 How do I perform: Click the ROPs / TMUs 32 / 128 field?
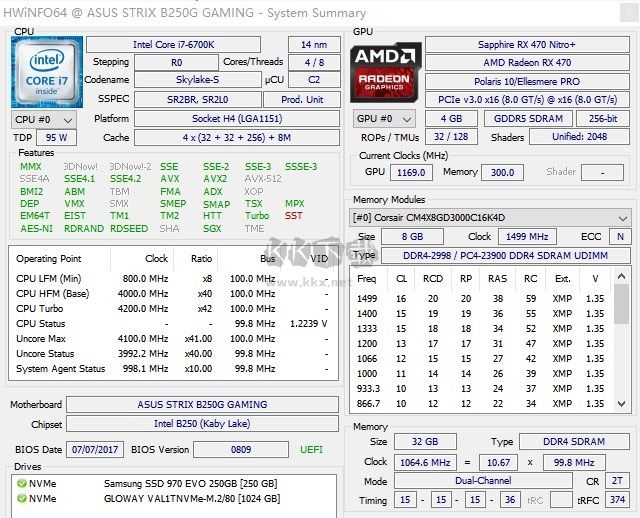point(451,137)
